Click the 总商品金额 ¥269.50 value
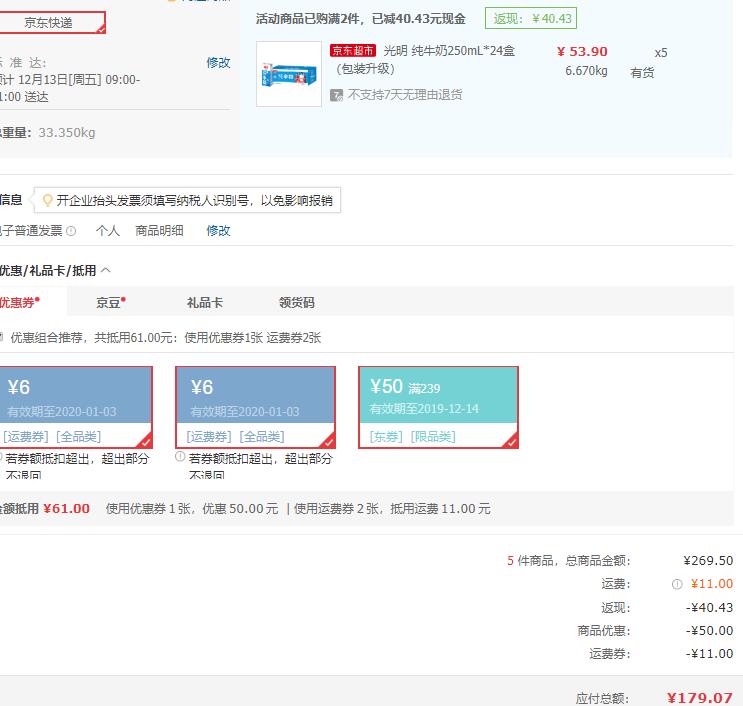743x706 pixels. (x=708, y=561)
